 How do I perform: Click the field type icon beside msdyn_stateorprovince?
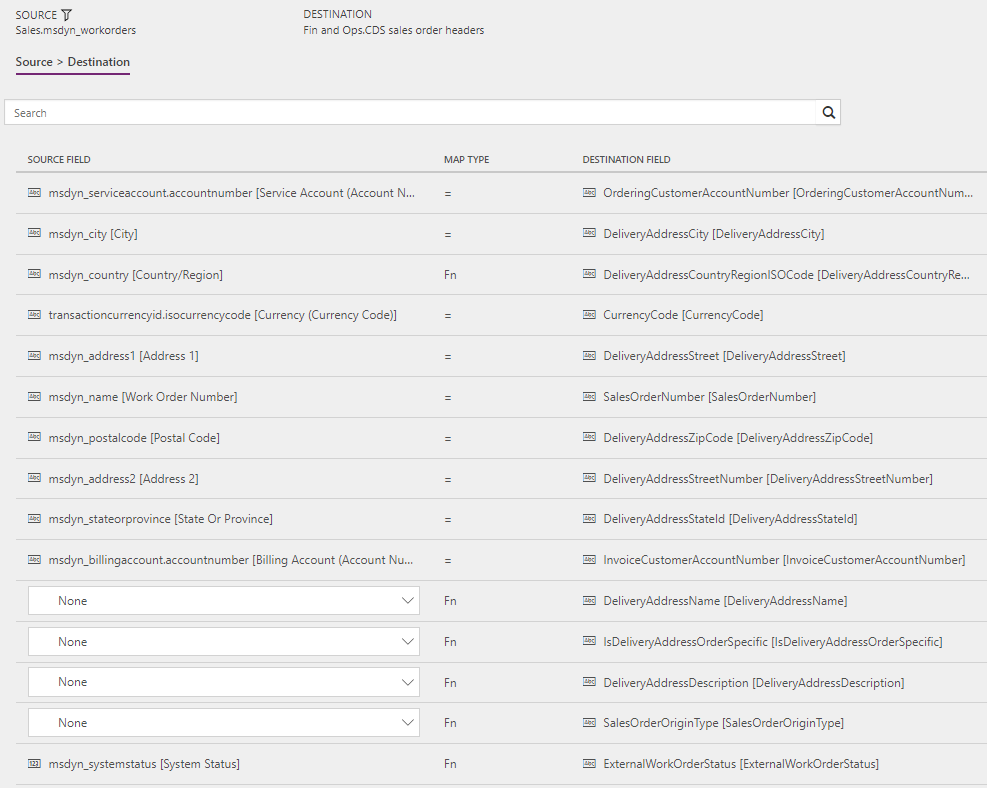pos(35,518)
